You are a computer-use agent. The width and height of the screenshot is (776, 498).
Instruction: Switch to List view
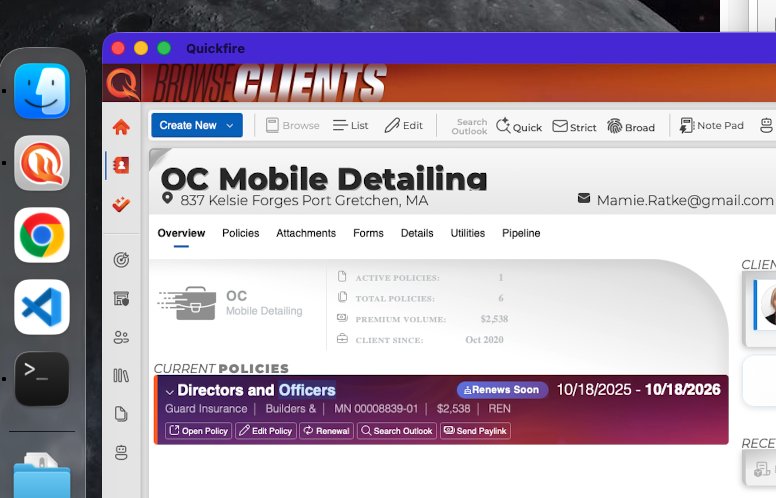[x=351, y=126]
